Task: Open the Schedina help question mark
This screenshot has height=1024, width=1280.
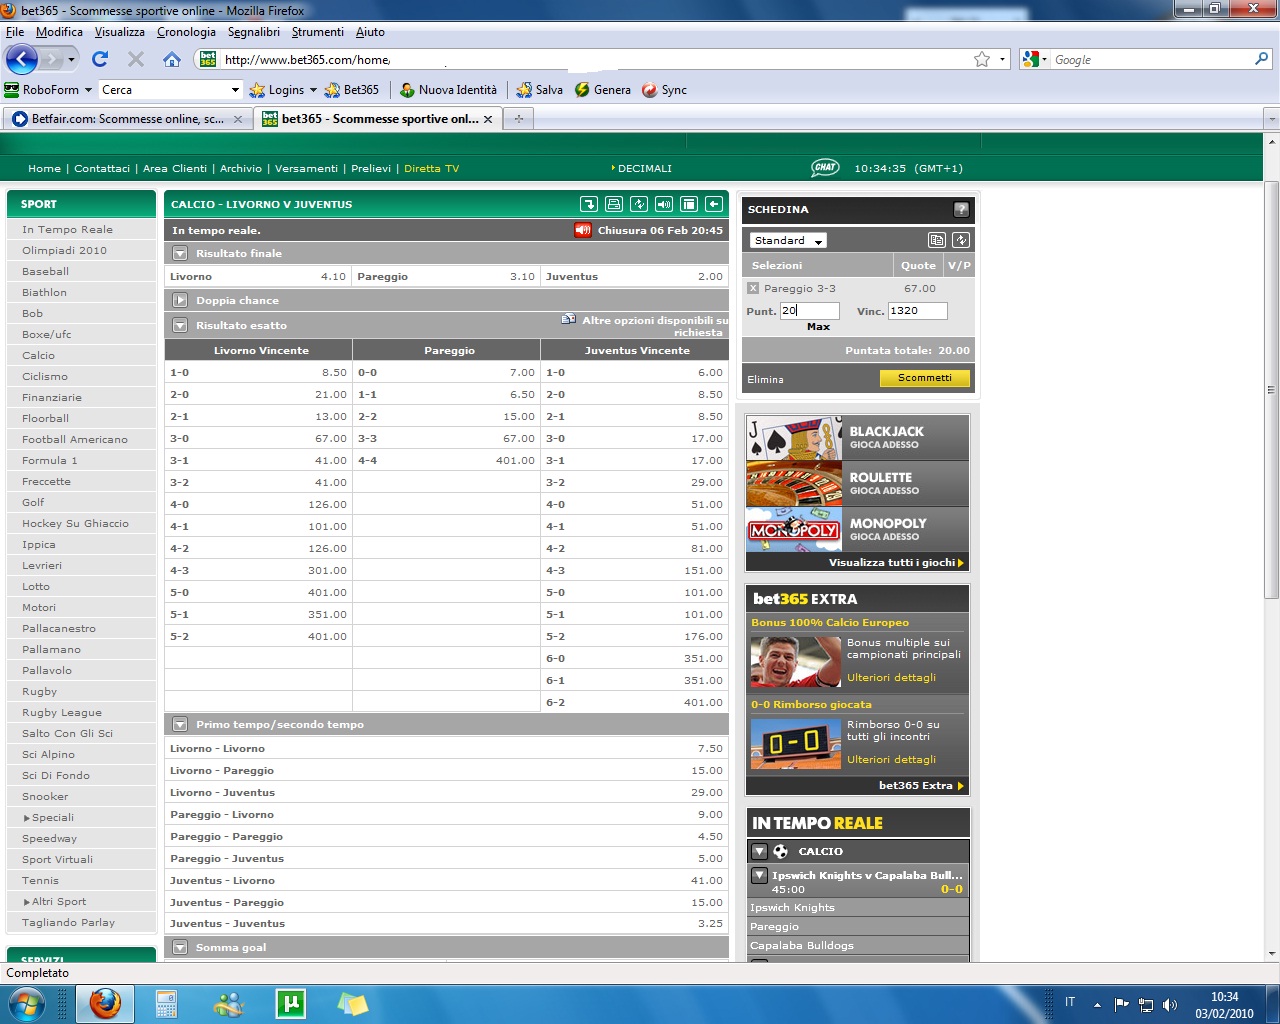Action: (x=961, y=209)
